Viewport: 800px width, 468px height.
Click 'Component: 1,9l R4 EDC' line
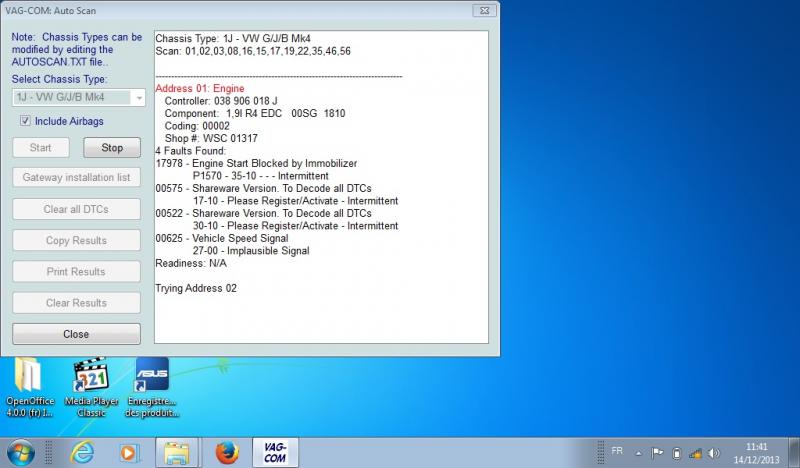[255, 113]
